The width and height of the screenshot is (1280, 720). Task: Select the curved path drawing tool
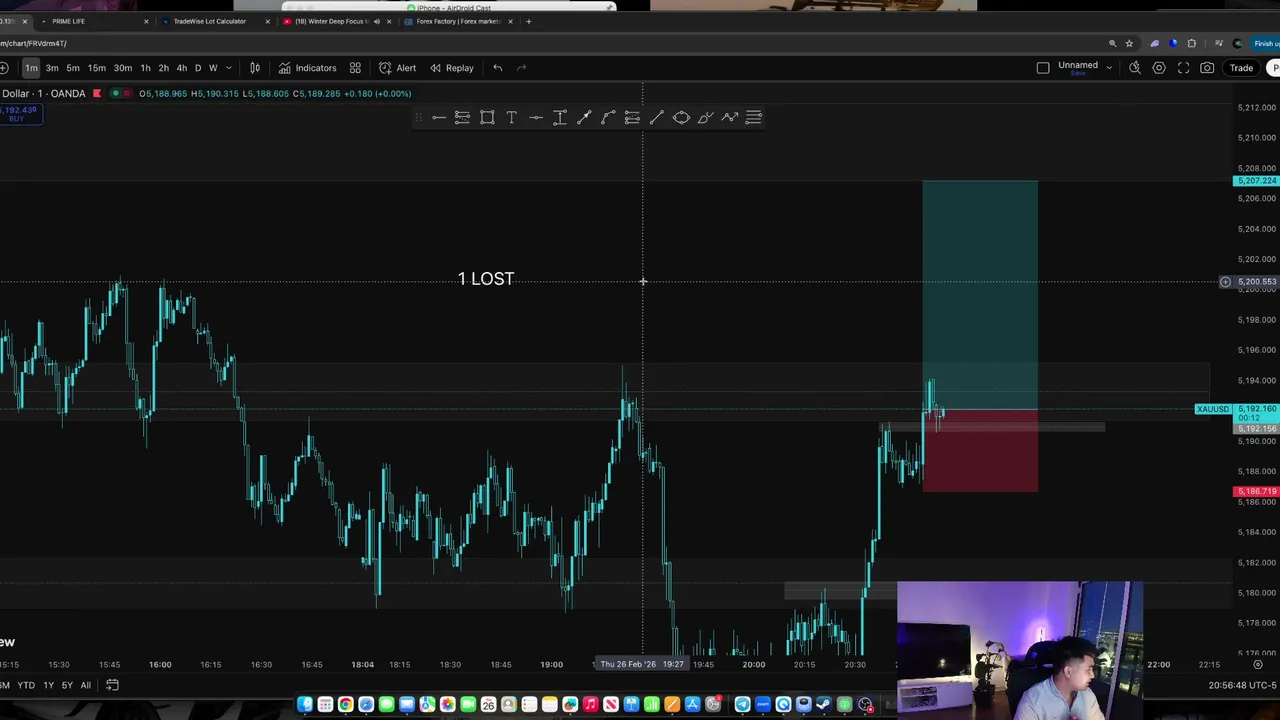tap(608, 118)
